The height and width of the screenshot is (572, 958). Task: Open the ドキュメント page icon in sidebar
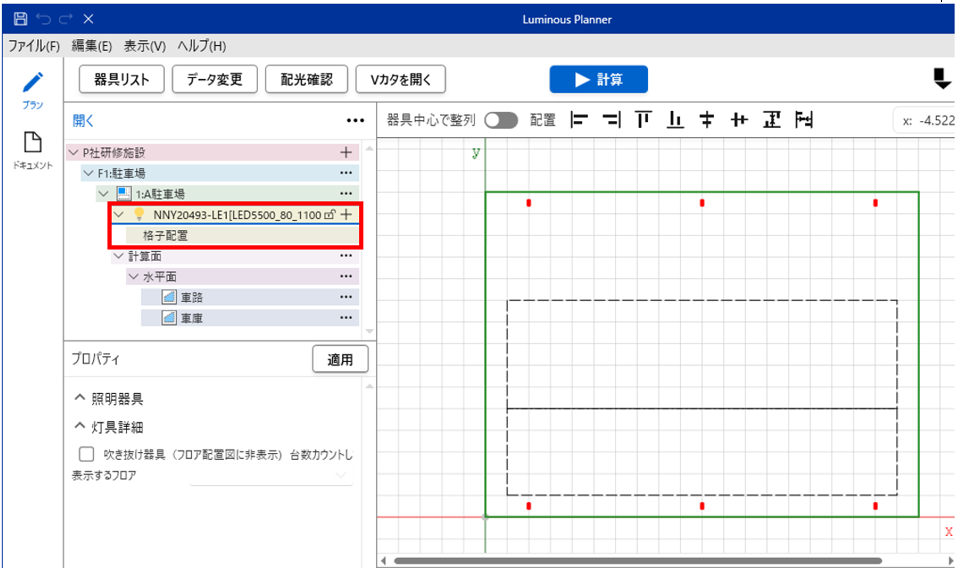[x=33, y=144]
